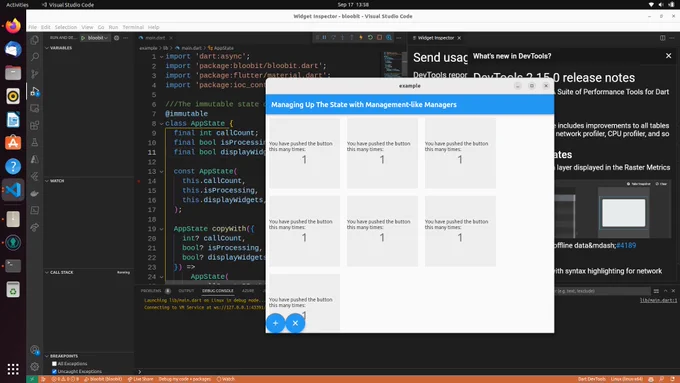Screen dimensions: 680x383
Task: Click the DevTools release notes screenshot thumbnail
Action: pyautogui.click(x=613, y=209)
